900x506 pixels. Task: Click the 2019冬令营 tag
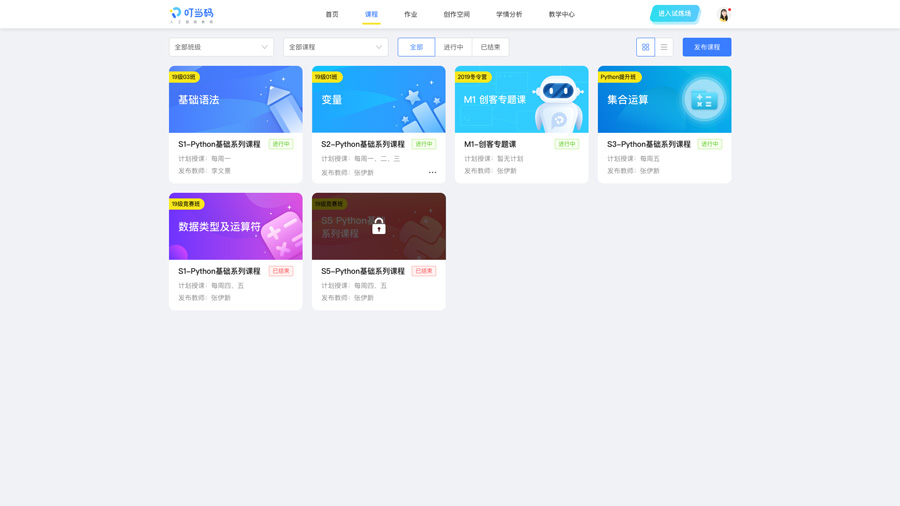point(472,77)
